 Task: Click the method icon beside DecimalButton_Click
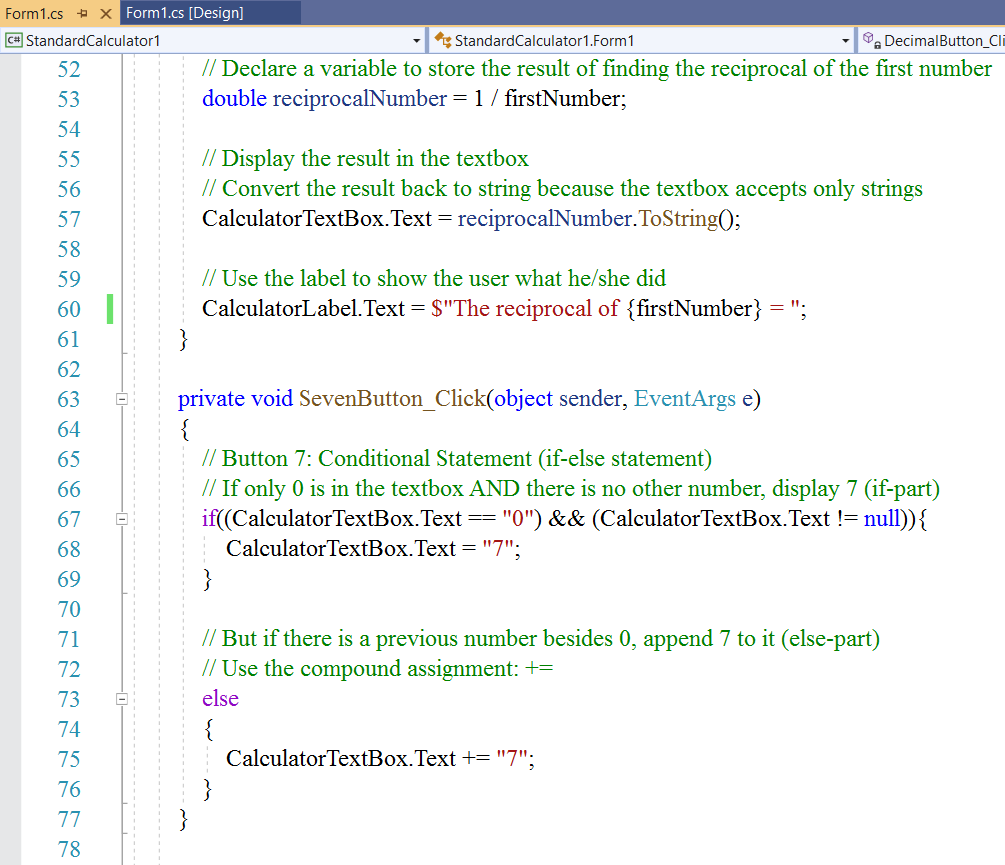(x=871, y=40)
